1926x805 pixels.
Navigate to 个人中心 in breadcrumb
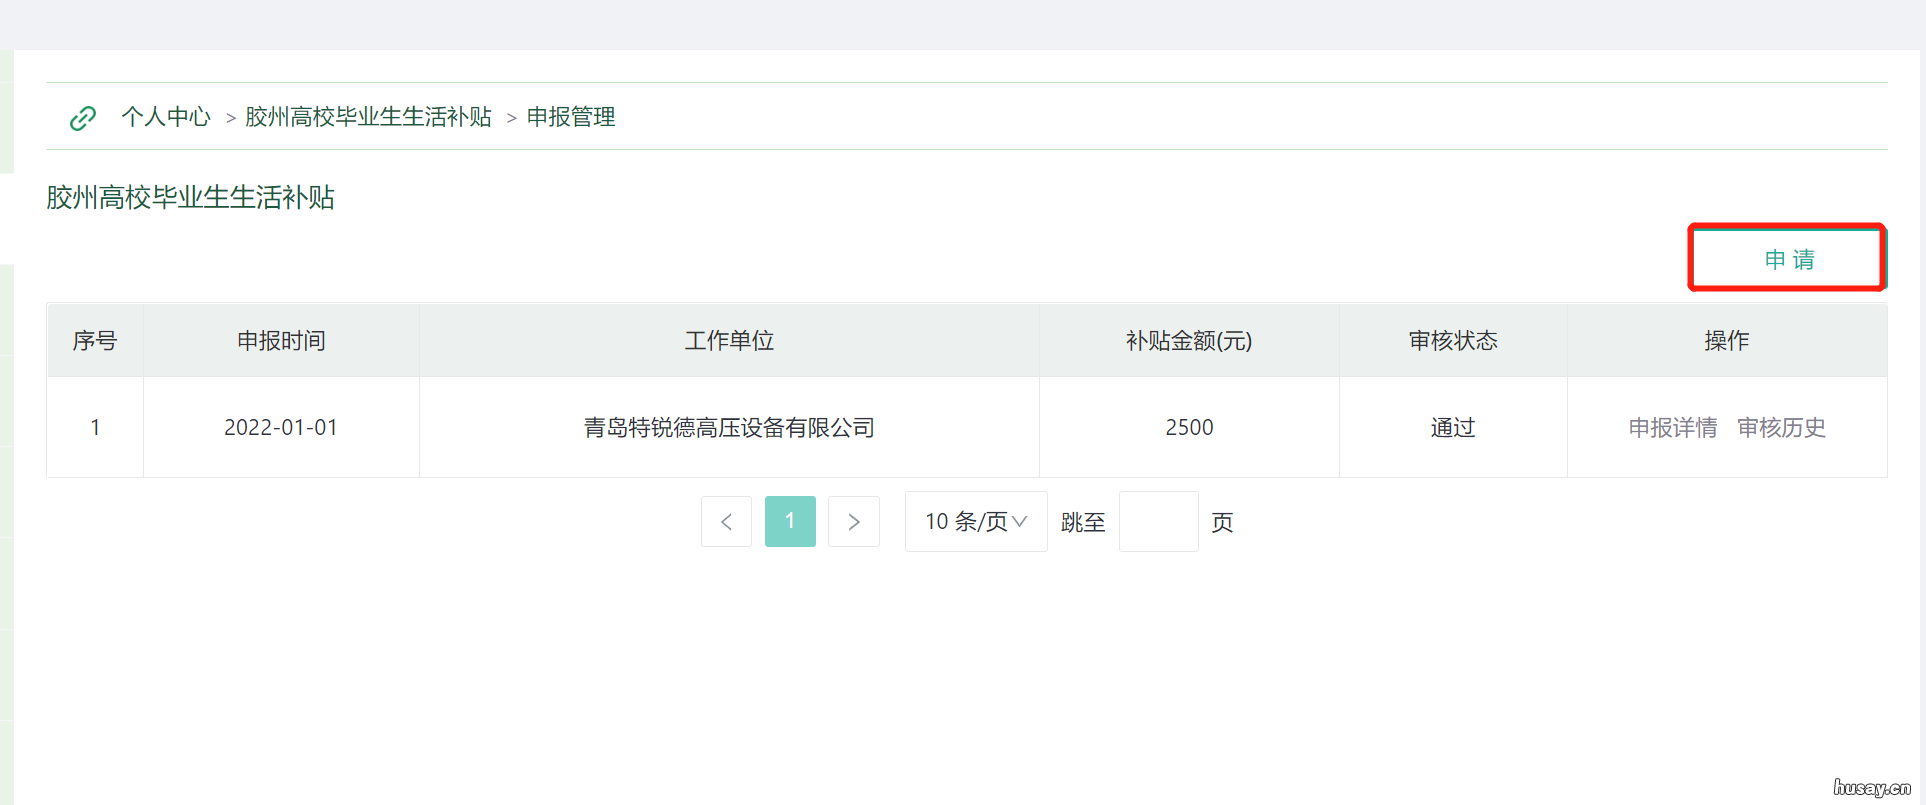coord(166,117)
